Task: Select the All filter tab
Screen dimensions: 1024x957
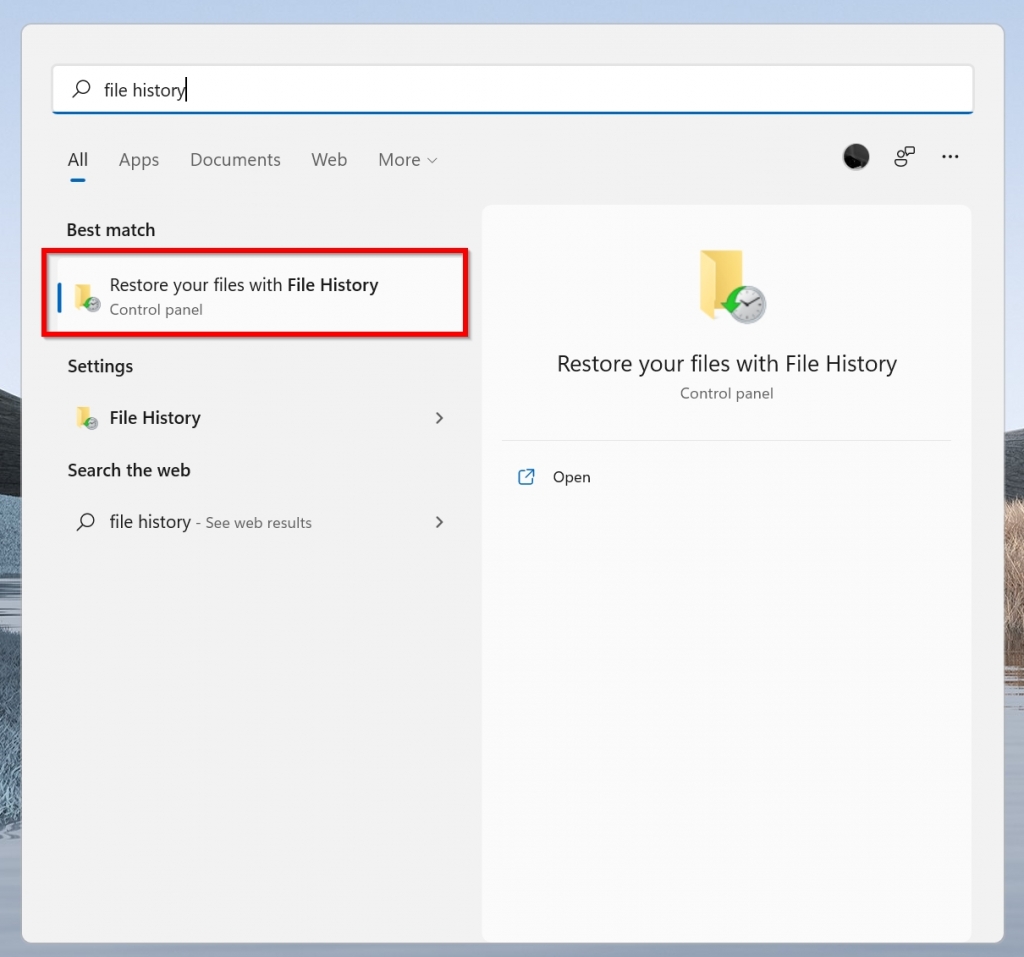Action: tap(77, 160)
